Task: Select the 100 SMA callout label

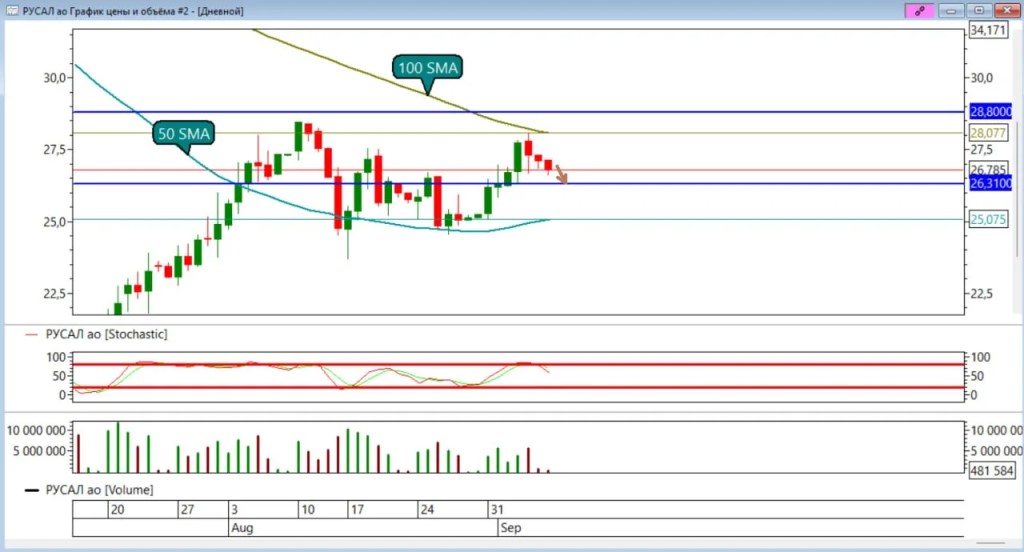Action: pos(428,67)
